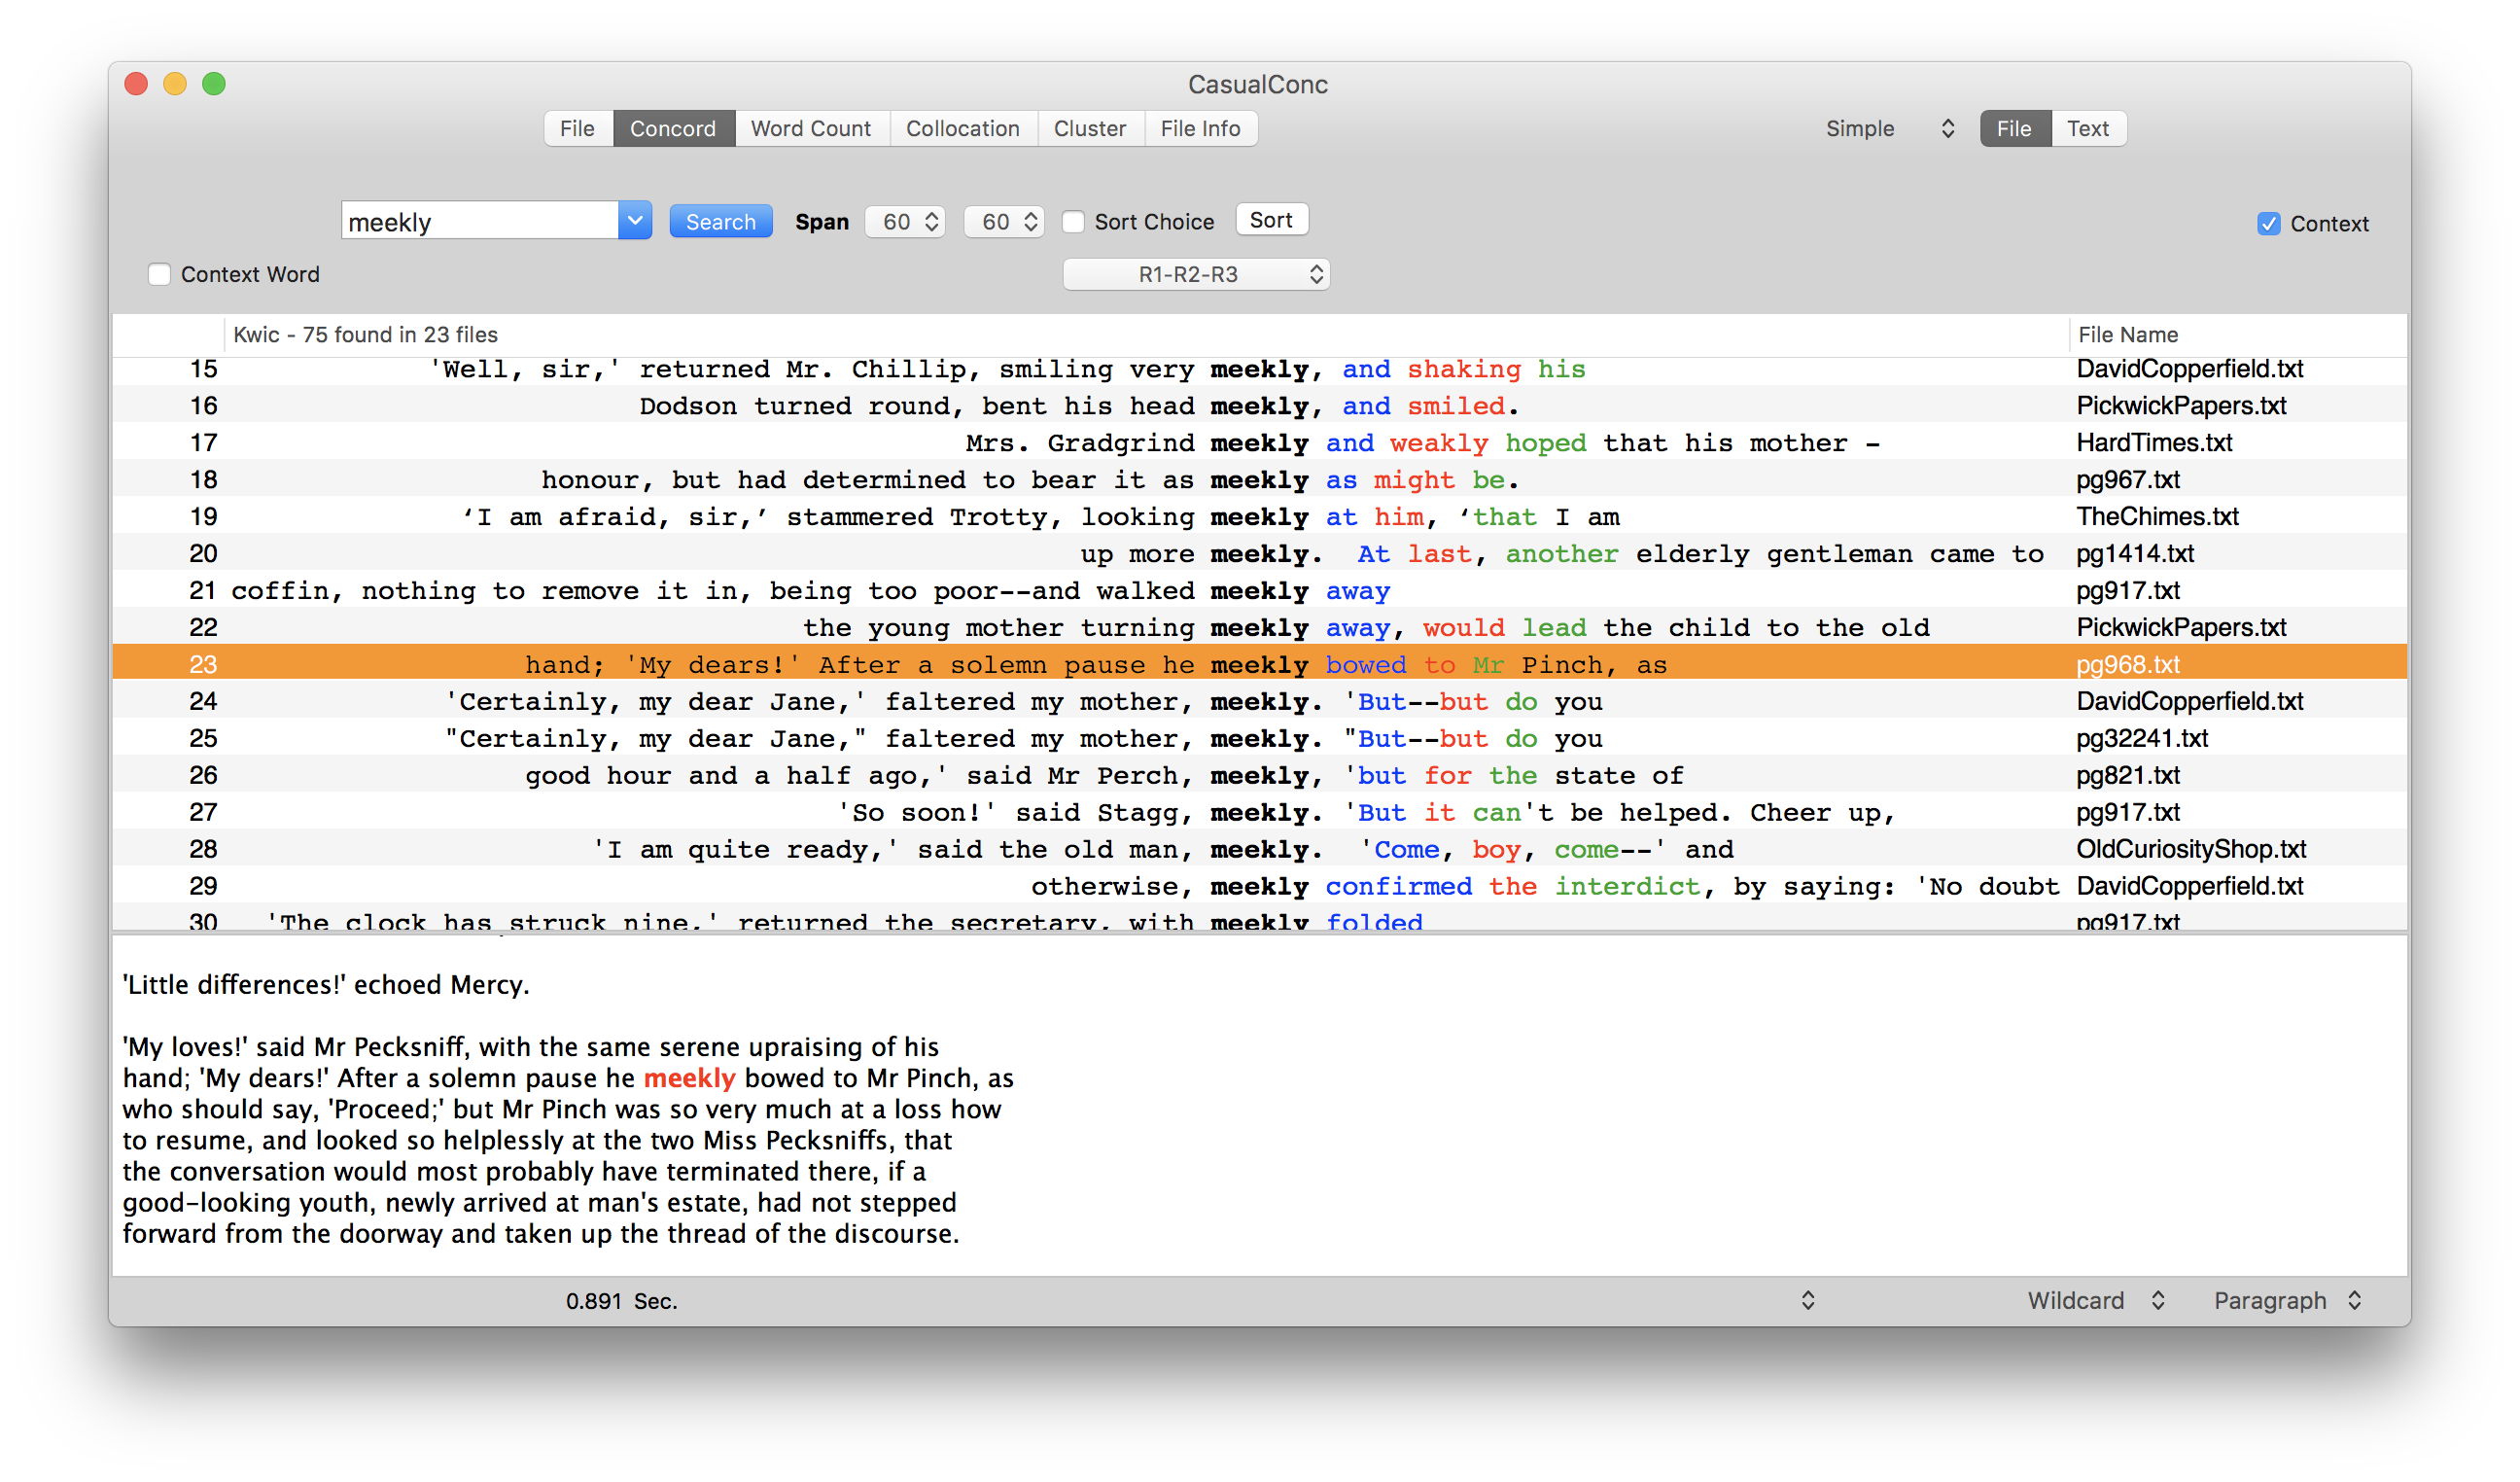Select row 21 'walked meekly away'
Image resolution: width=2520 pixels, height=1482 pixels.
tap(1260, 591)
